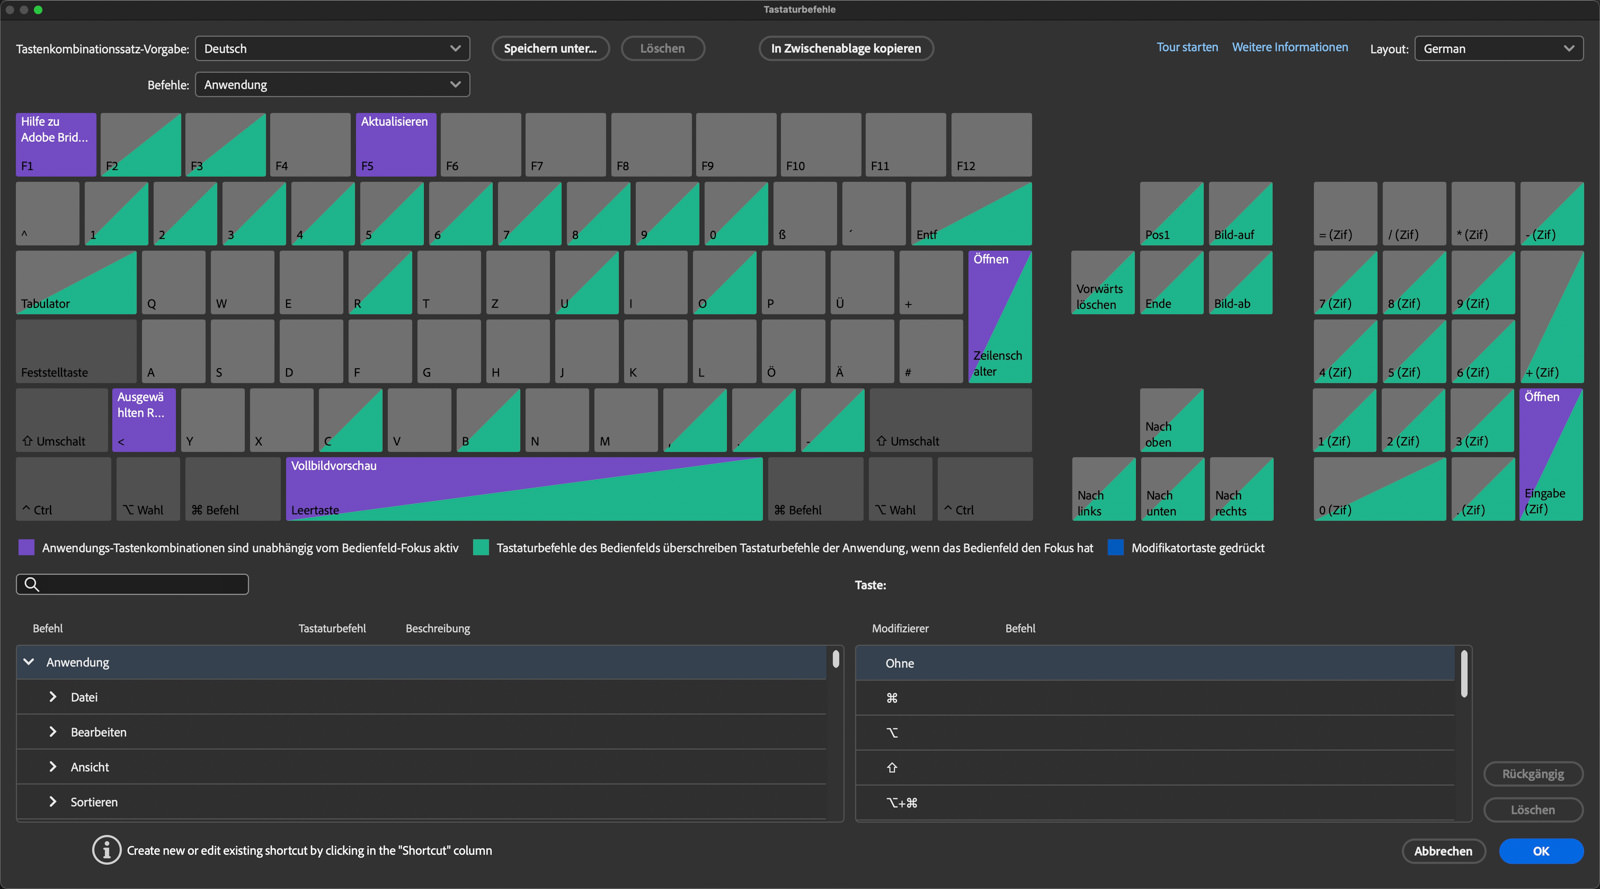This screenshot has height=889, width=1600.
Task: Toggle the left Befehl modifier key
Action: [232, 489]
